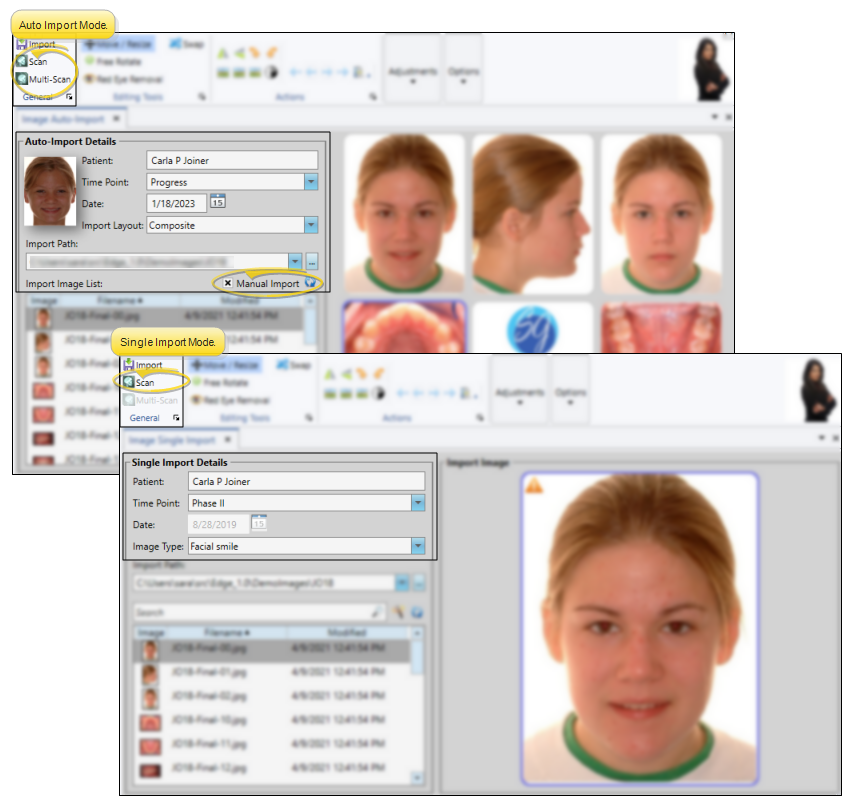This screenshot has width=853, height=807.
Task: Click browse button beside Auto-Import path
Action: [312, 261]
